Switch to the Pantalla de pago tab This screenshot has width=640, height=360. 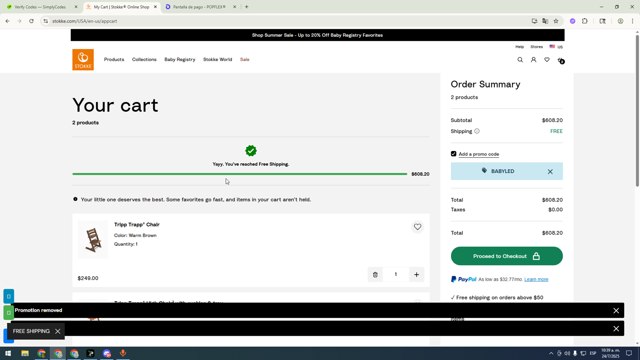pos(199,7)
